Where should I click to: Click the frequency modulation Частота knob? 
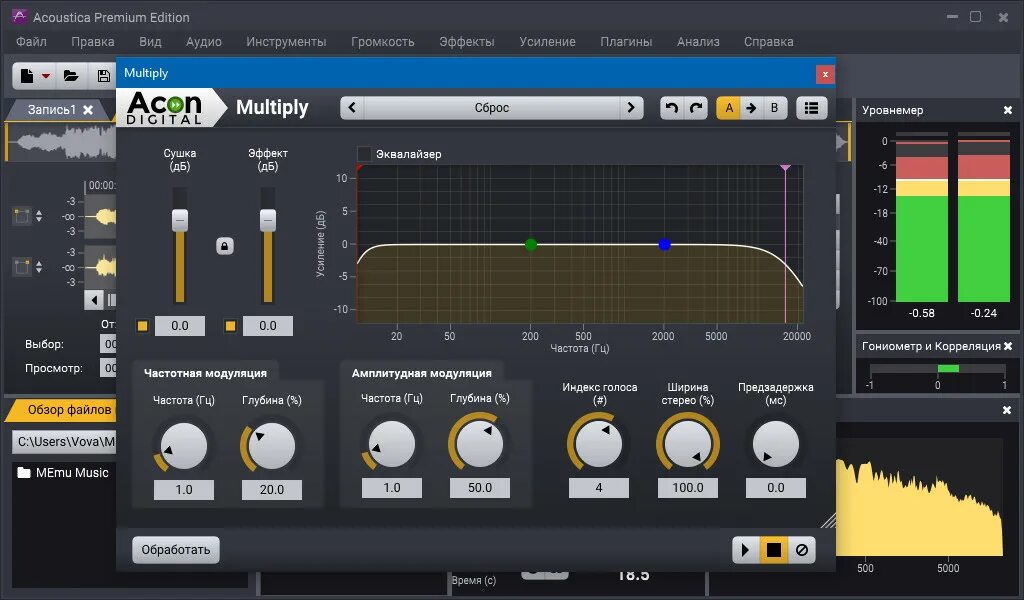[184, 446]
